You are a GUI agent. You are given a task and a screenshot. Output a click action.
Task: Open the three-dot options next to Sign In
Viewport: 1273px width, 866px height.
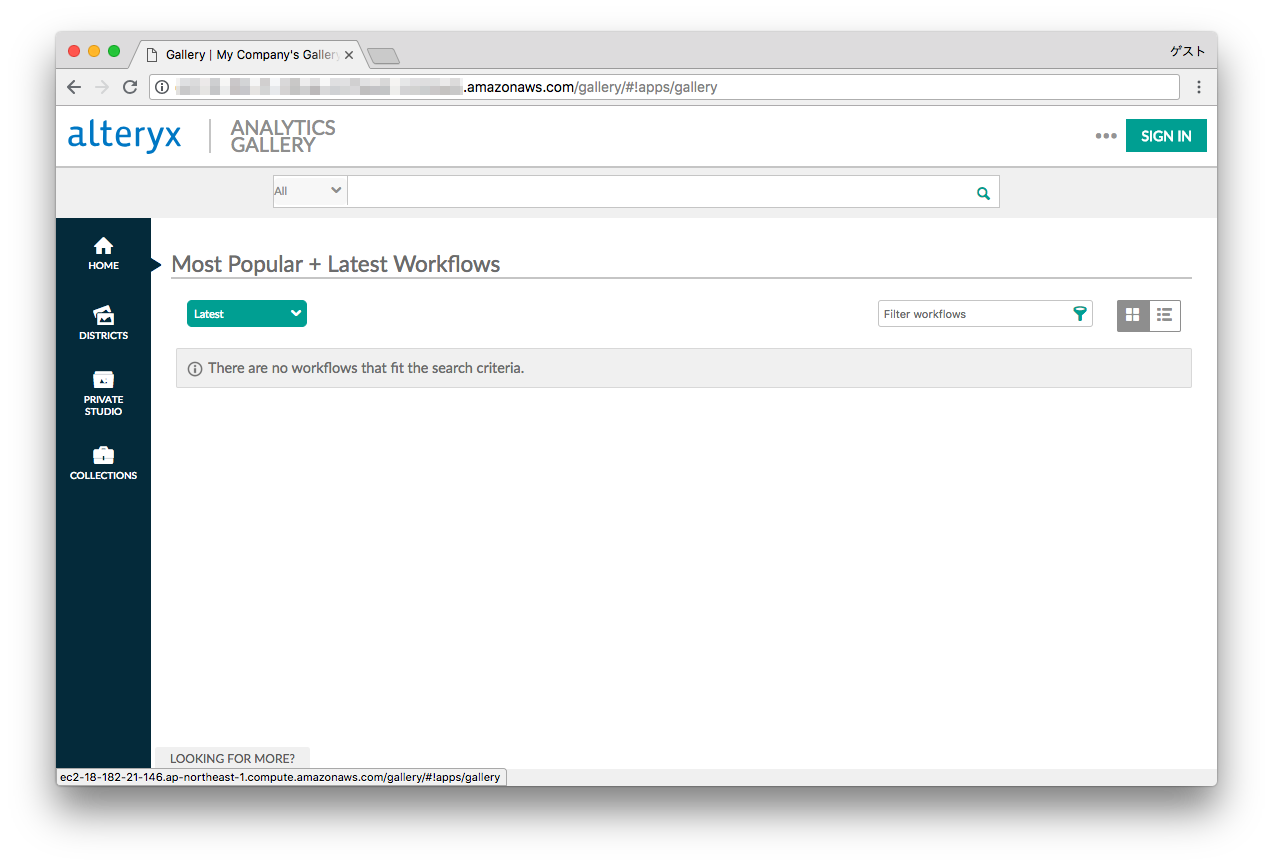[x=1105, y=135]
